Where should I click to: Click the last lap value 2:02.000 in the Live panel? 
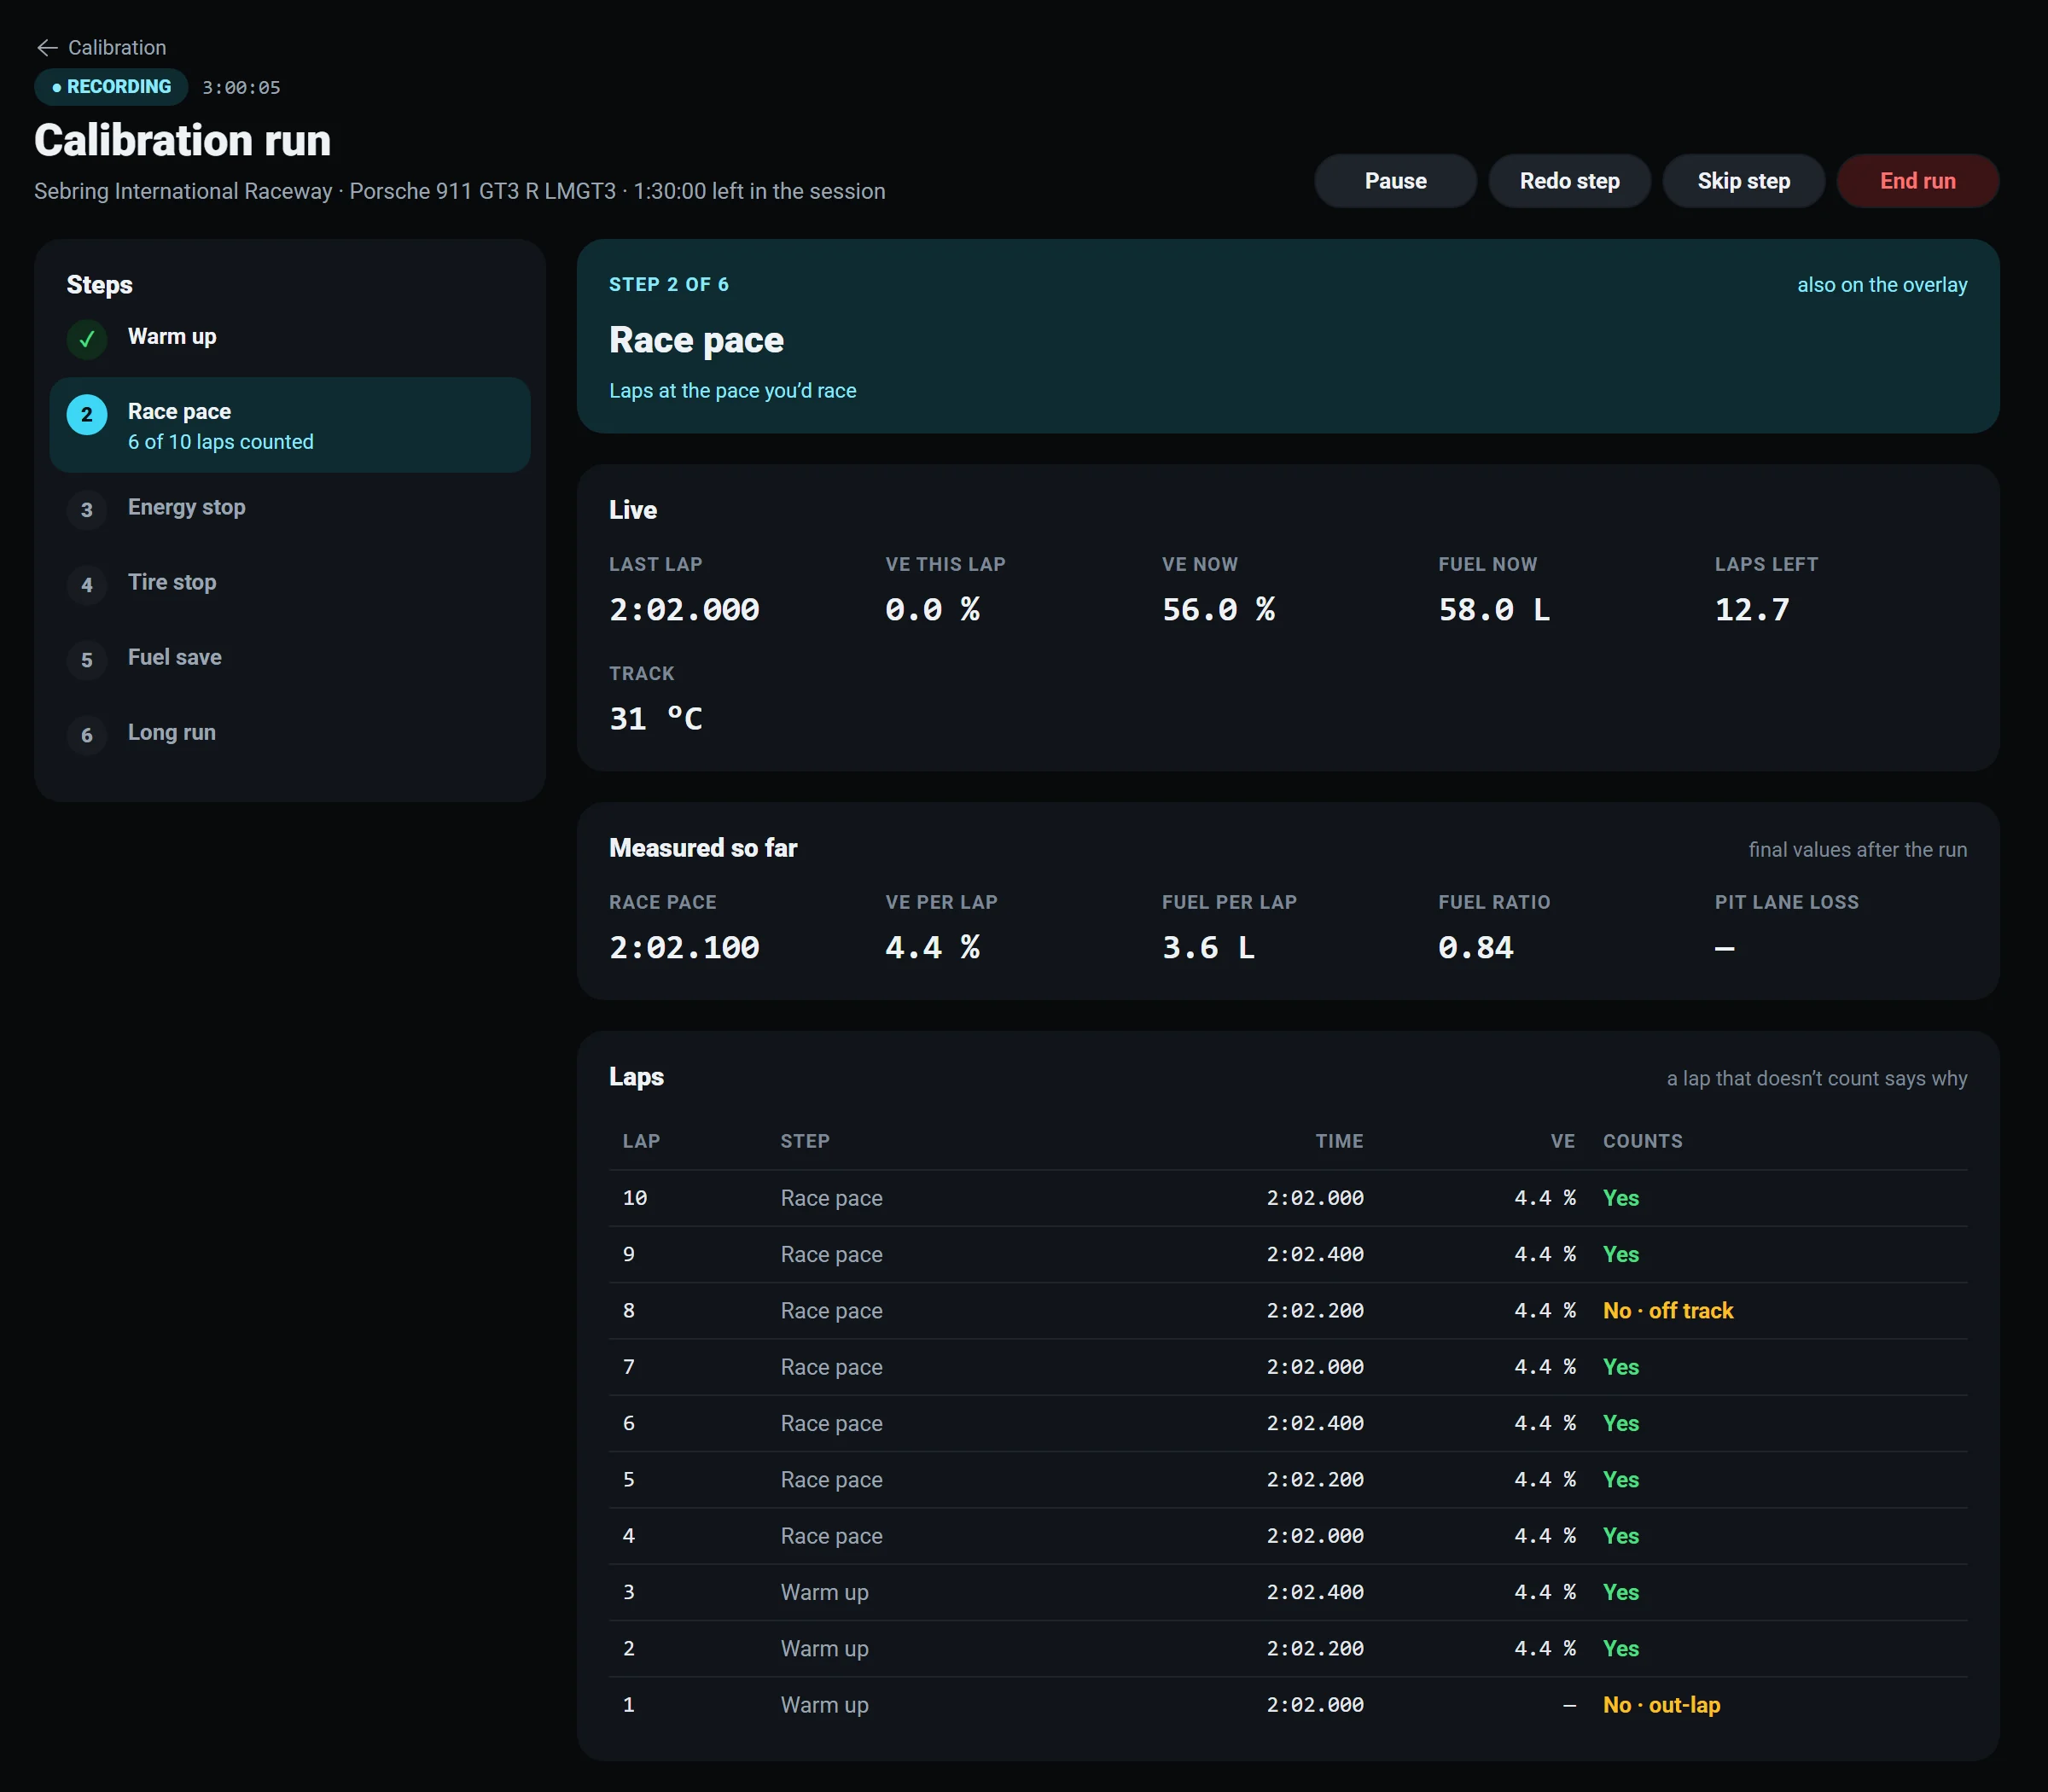[684, 610]
